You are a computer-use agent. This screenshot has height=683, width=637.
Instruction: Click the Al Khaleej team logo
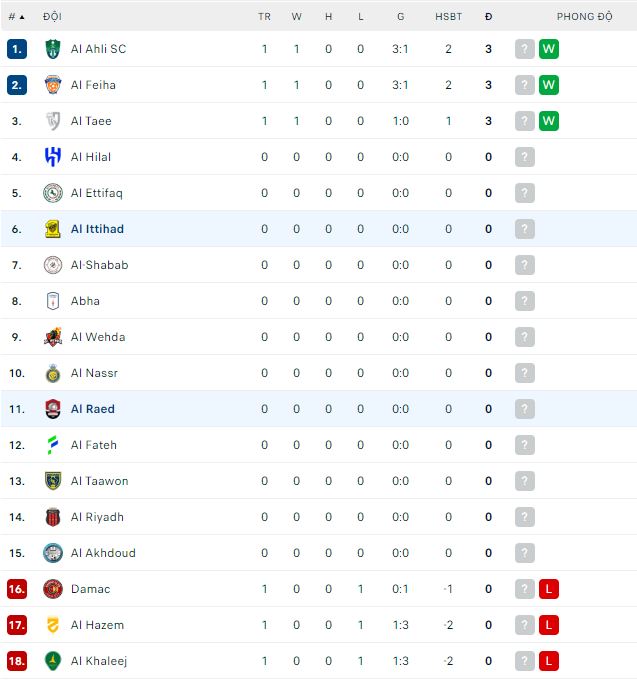pos(53,661)
